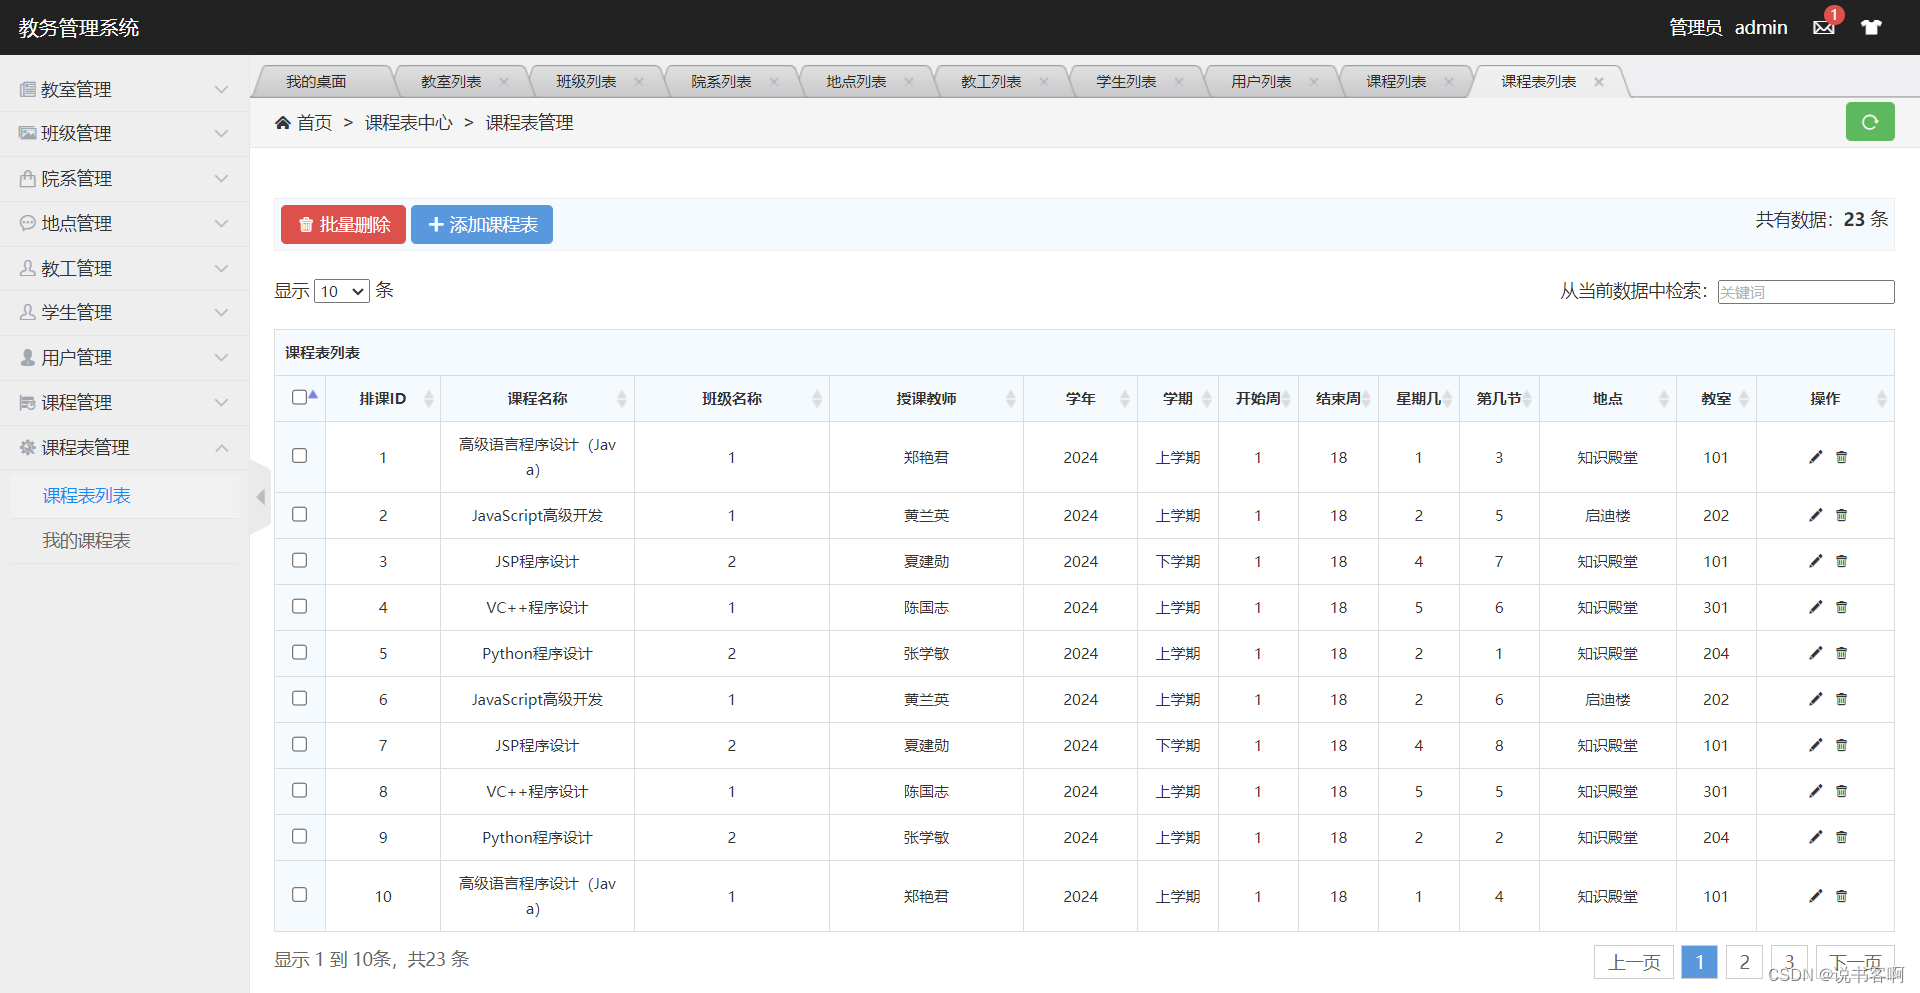The image size is (1920, 993).
Task: Edit schedule row ID 8
Action: click(x=1816, y=791)
